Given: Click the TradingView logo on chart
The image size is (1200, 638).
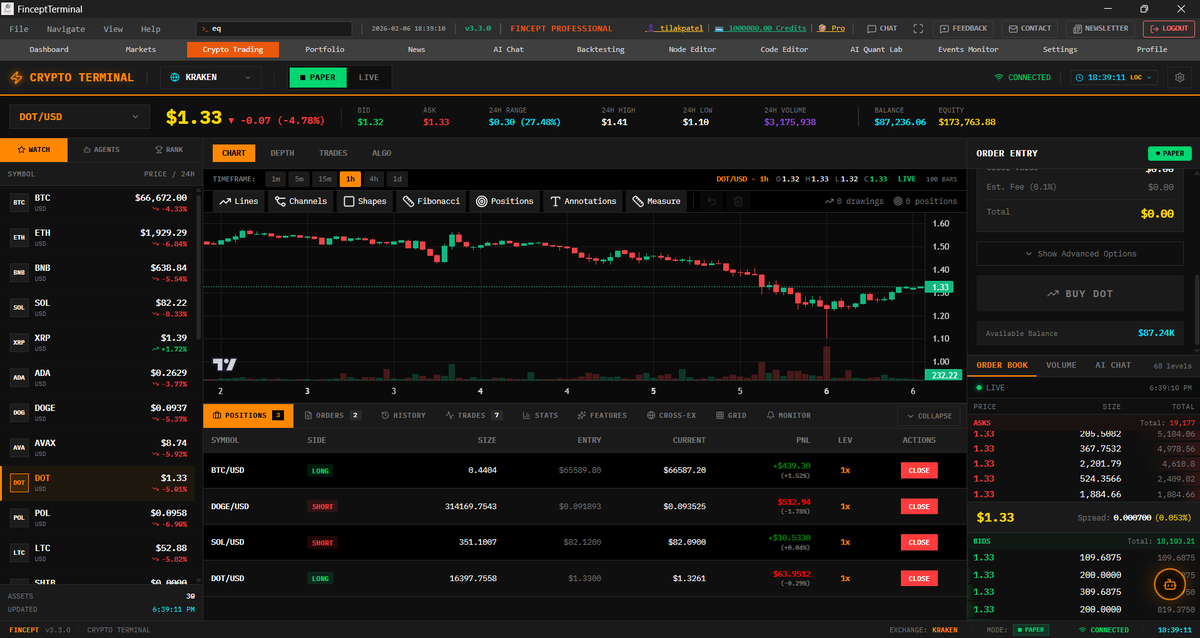Looking at the screenshot, I should coord(224,366).
